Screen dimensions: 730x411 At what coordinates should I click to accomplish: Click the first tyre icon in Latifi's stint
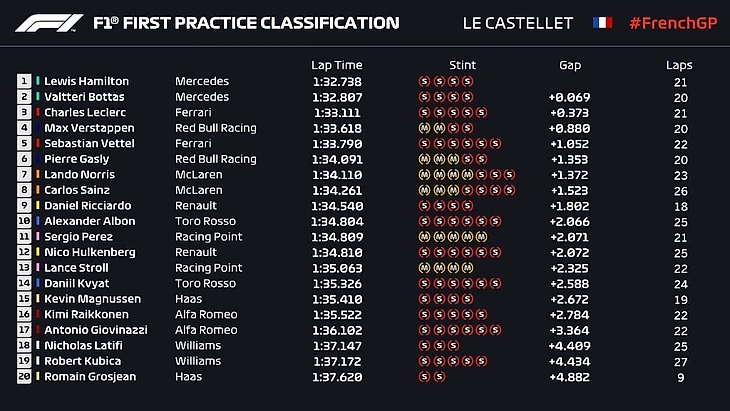tap(424, 346)
